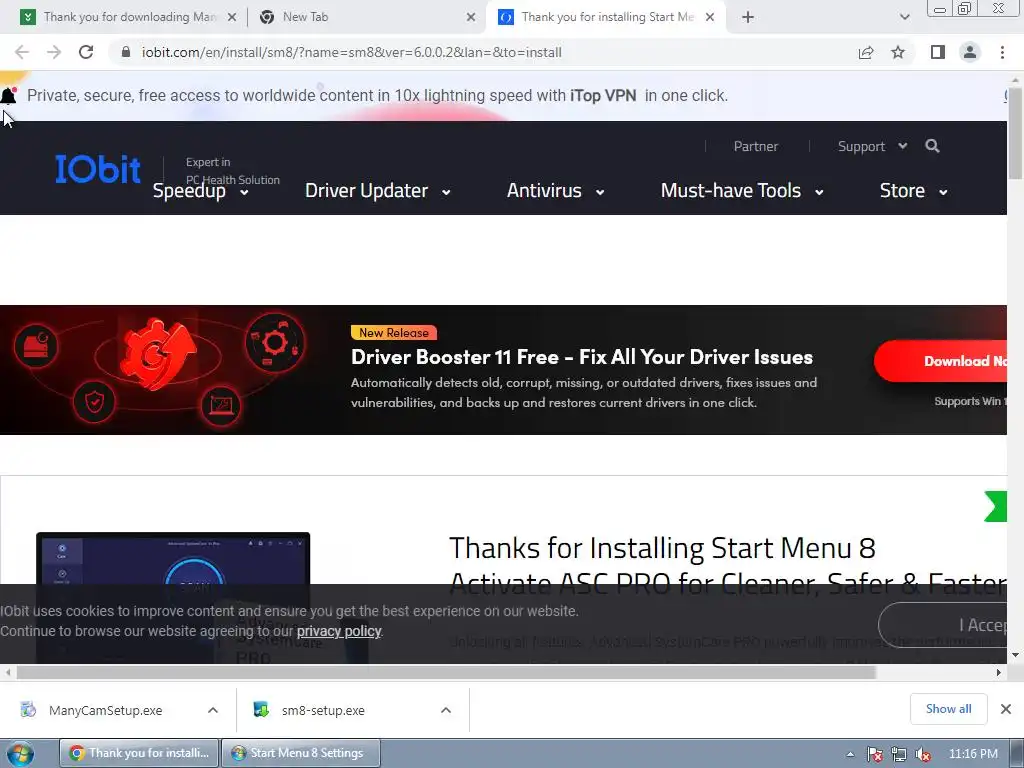
Task: Click the Download Now button
Action: (942, 360)
